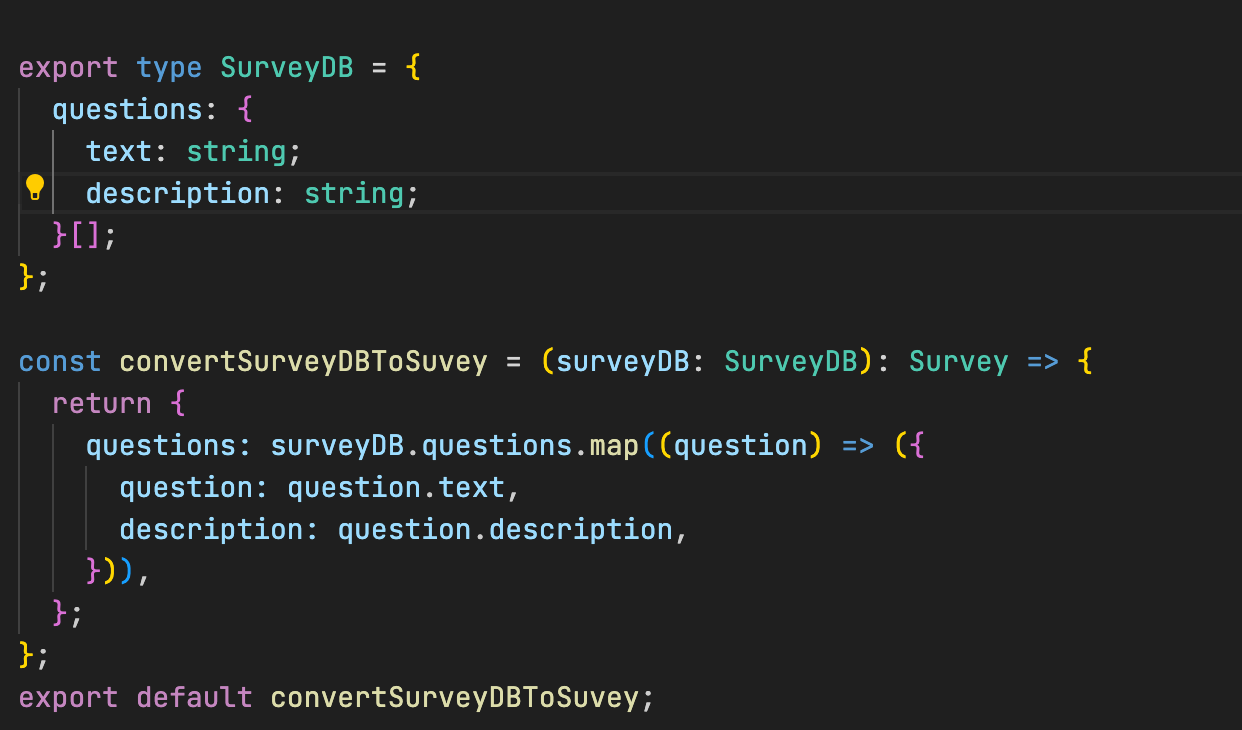Click the 'default' keyword on last line
1242x730 pixels.
coord(194,697)
